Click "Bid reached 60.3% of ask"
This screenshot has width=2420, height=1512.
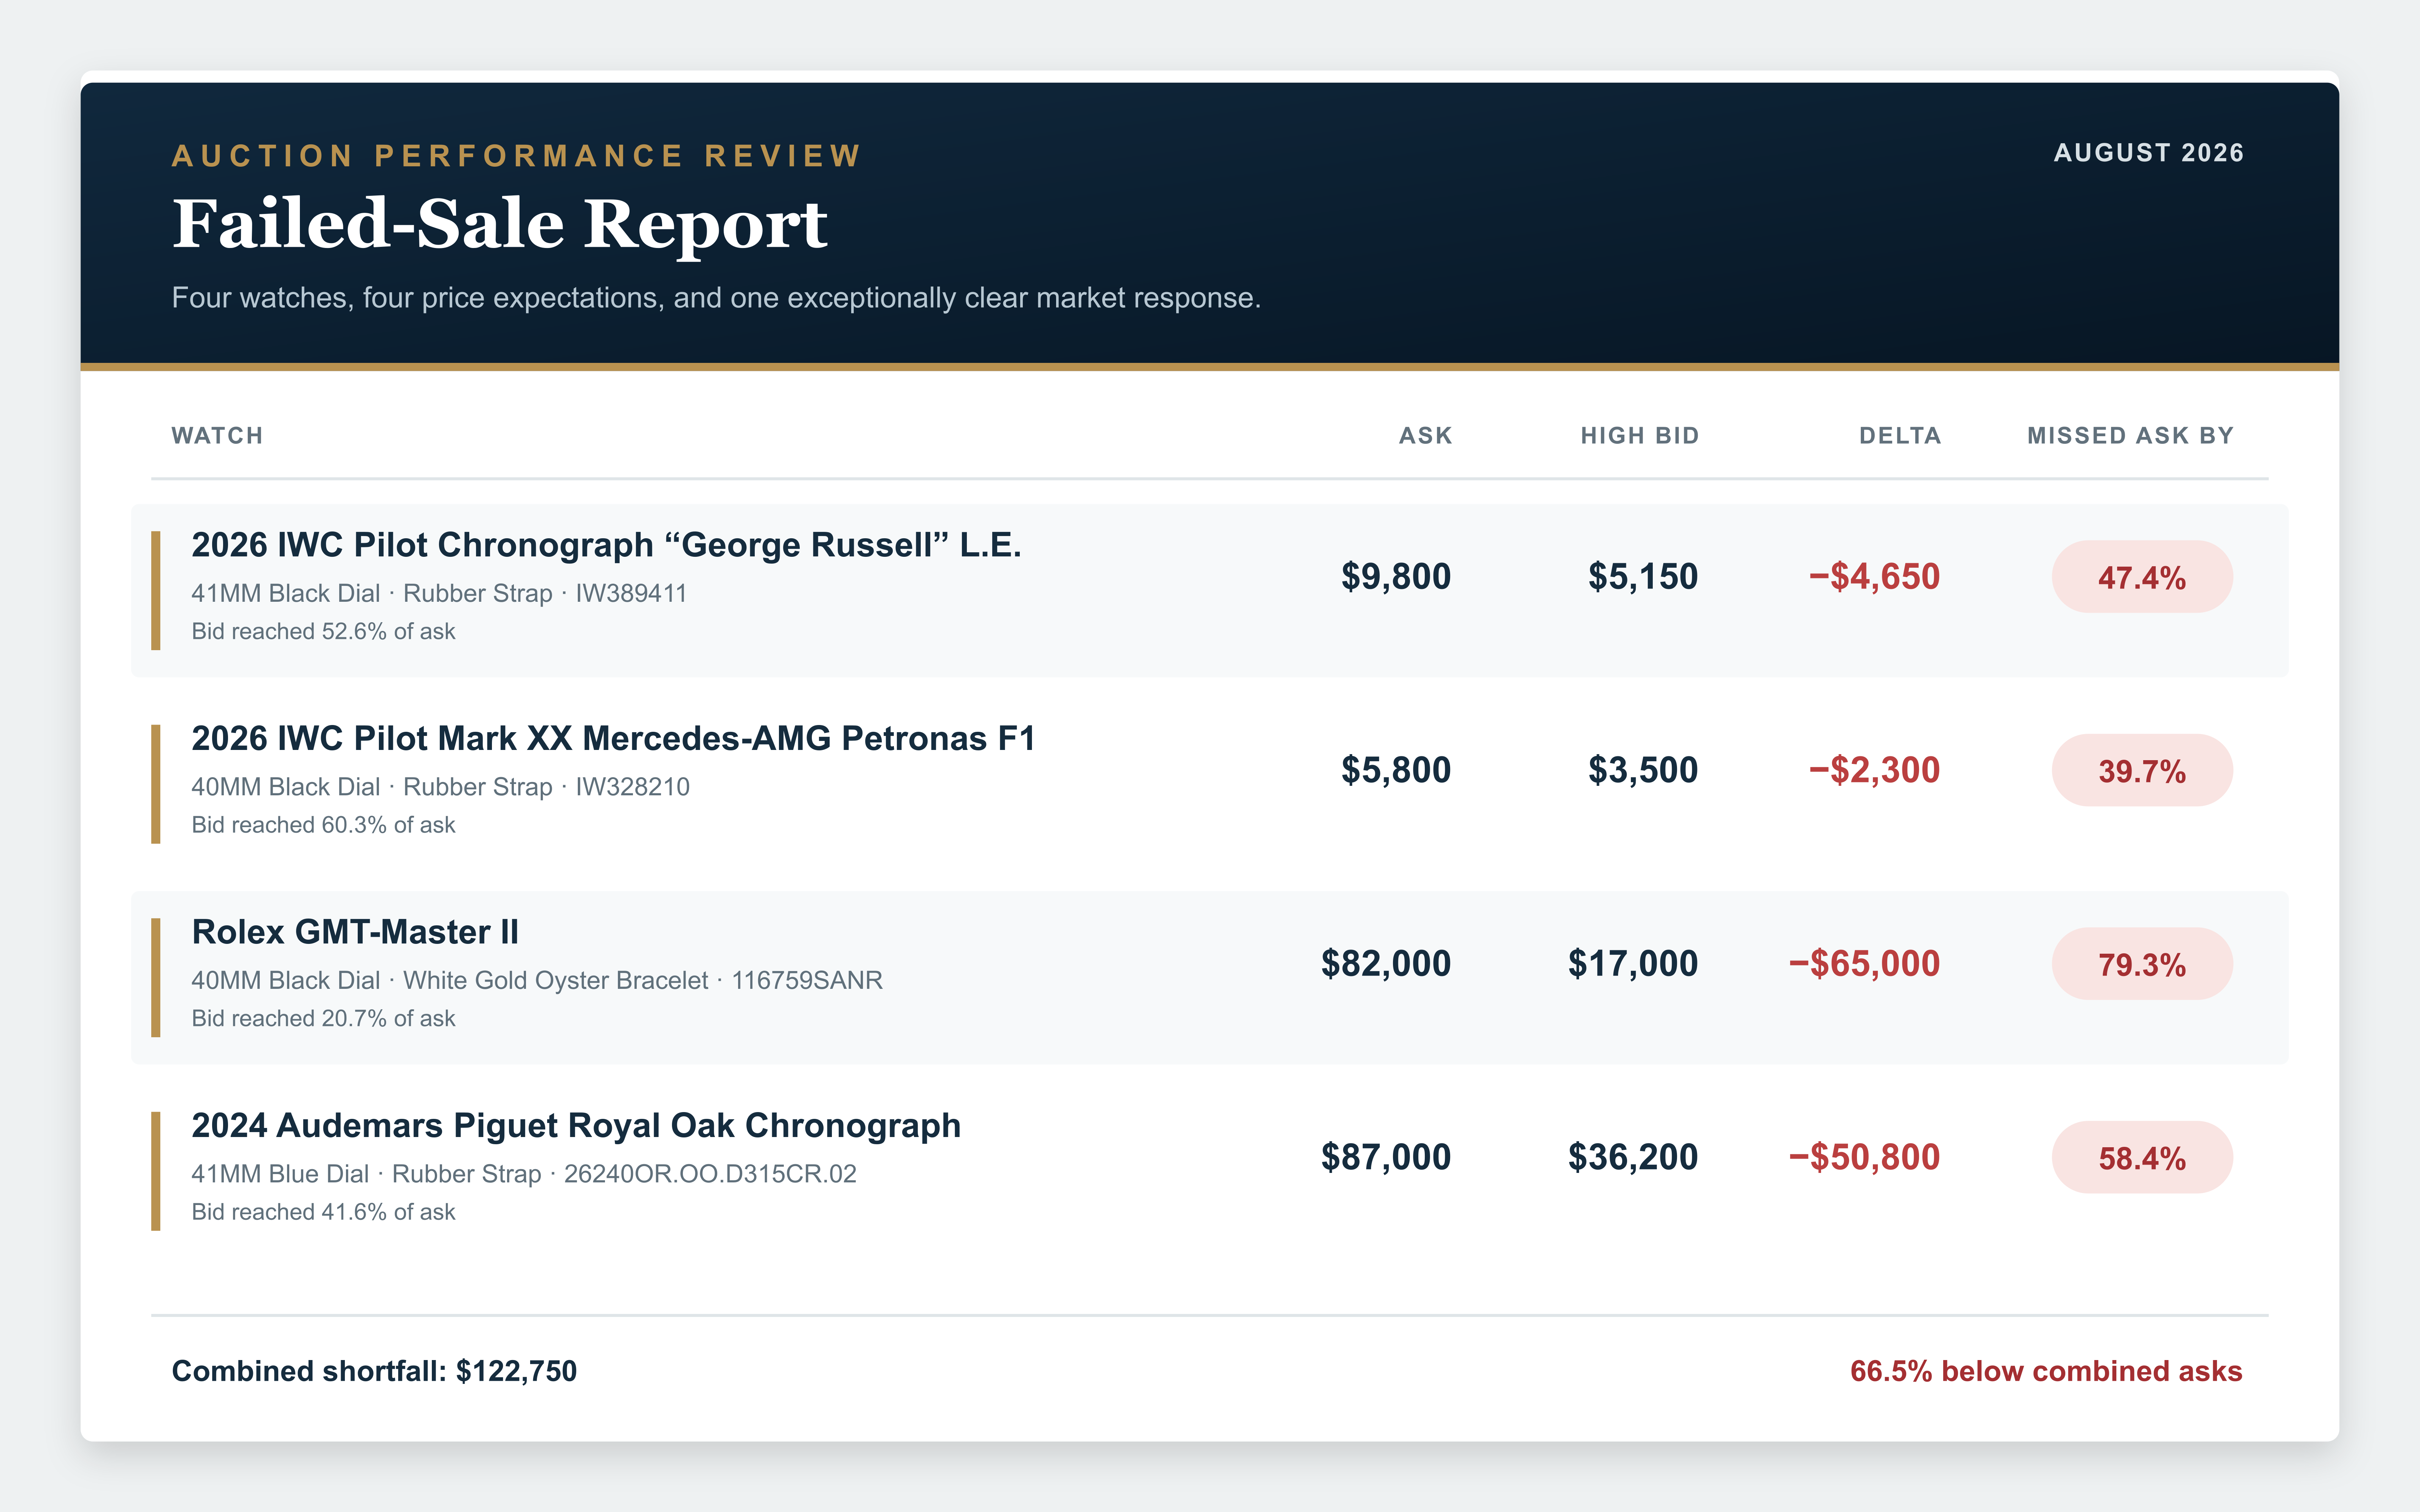[x=323, y=825]
